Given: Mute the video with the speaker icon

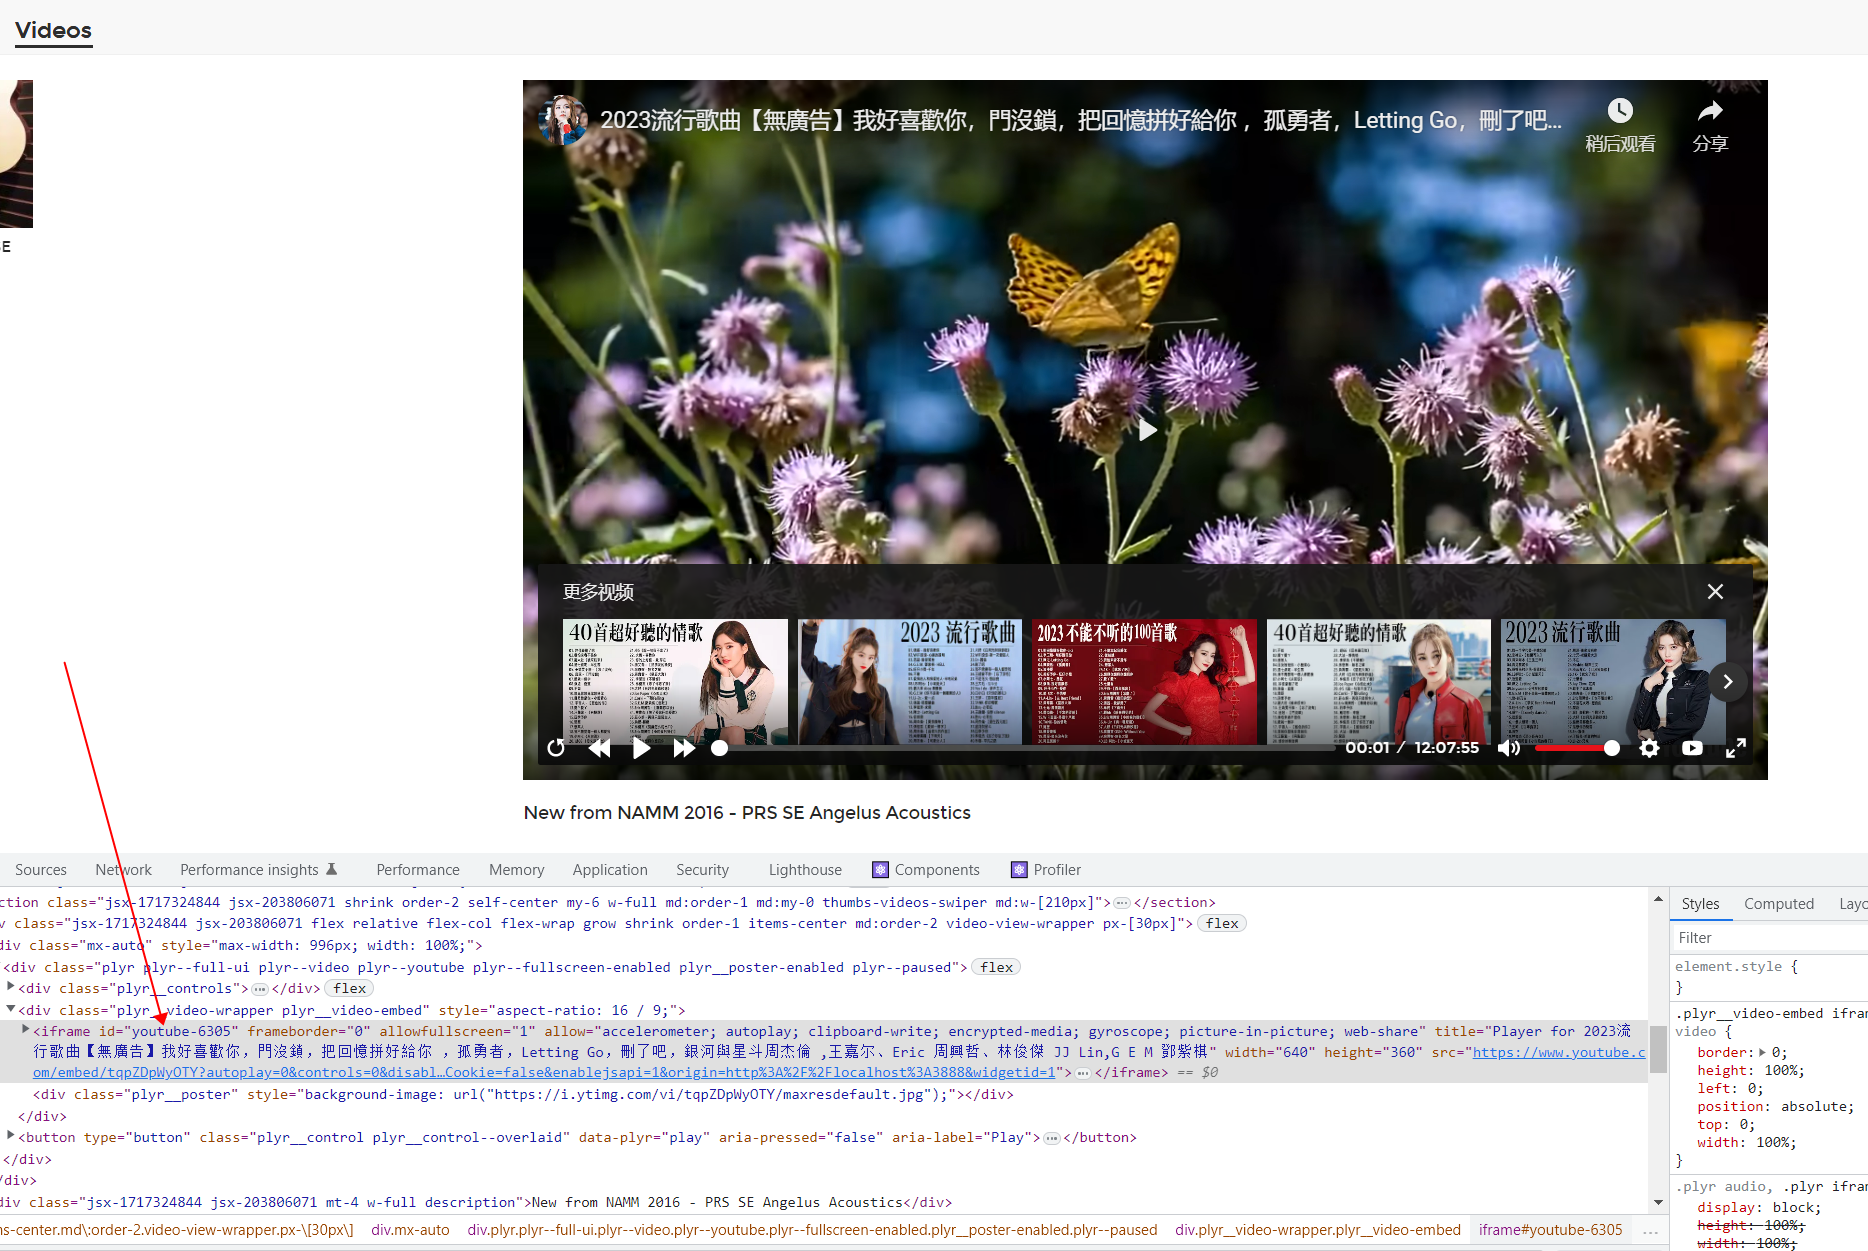Looking at the screenshot, I should 1509,748.
